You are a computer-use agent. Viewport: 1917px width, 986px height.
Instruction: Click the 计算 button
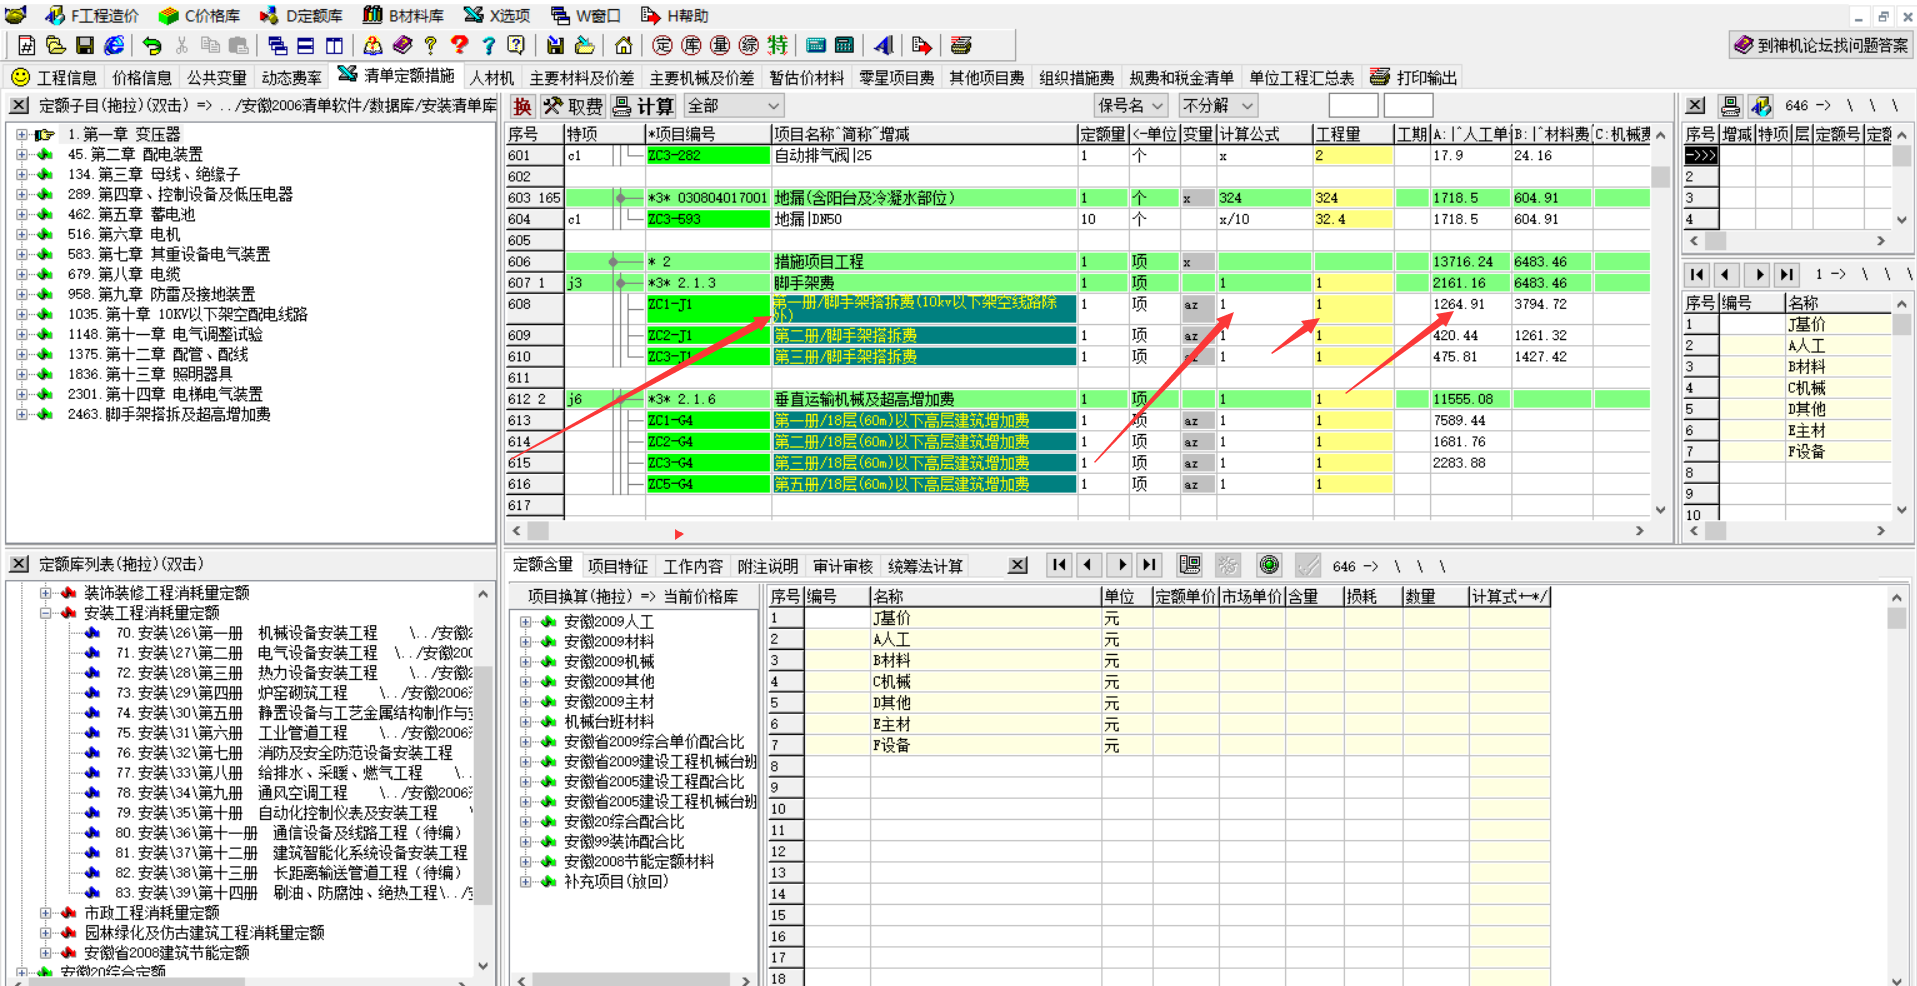click(643, 106)
